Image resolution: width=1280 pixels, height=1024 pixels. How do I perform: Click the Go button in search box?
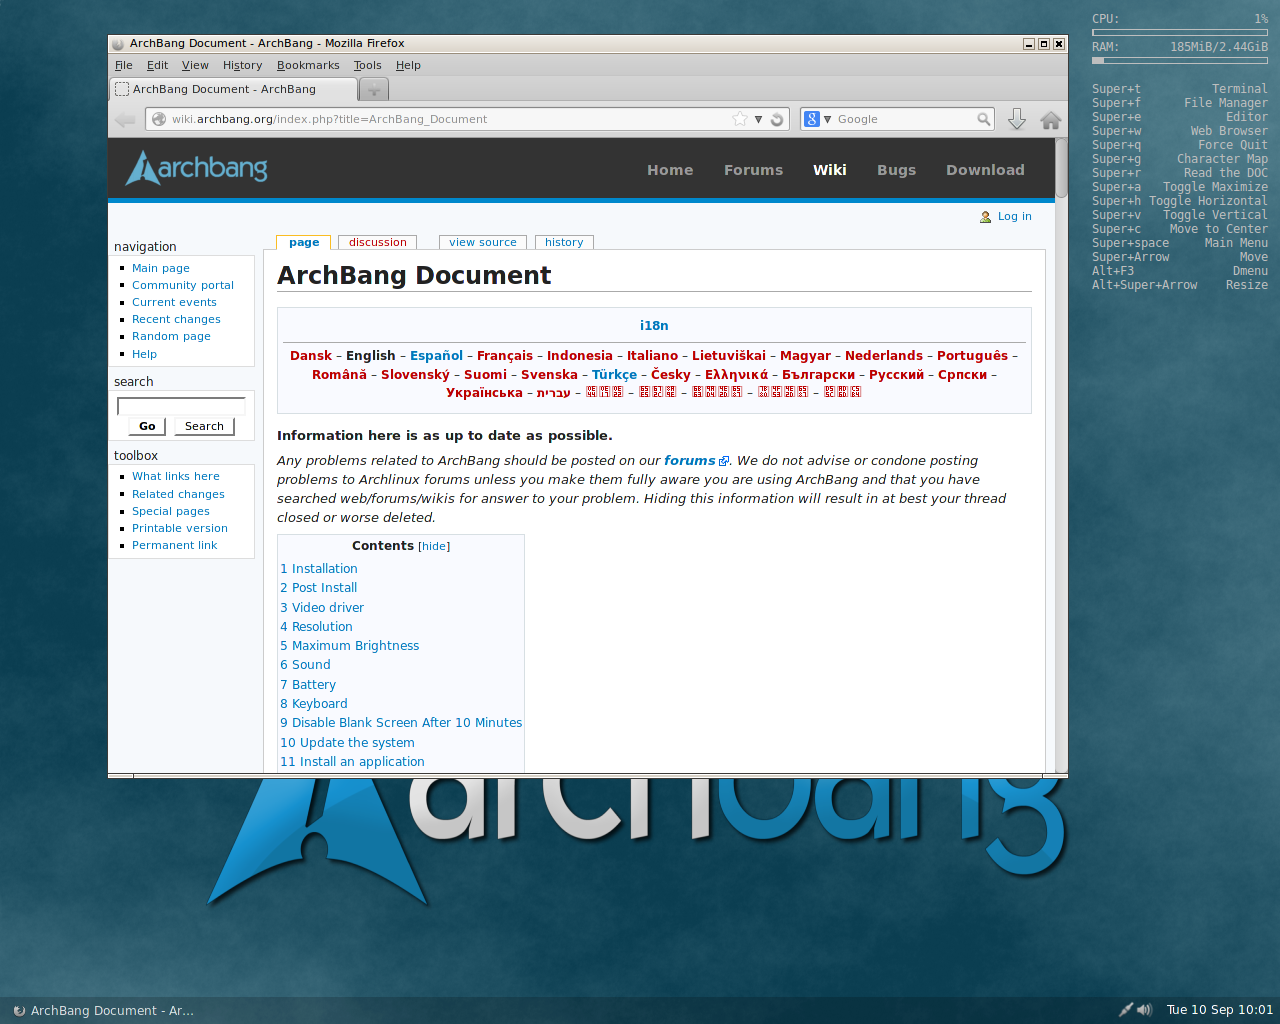(x=147, y=426)
